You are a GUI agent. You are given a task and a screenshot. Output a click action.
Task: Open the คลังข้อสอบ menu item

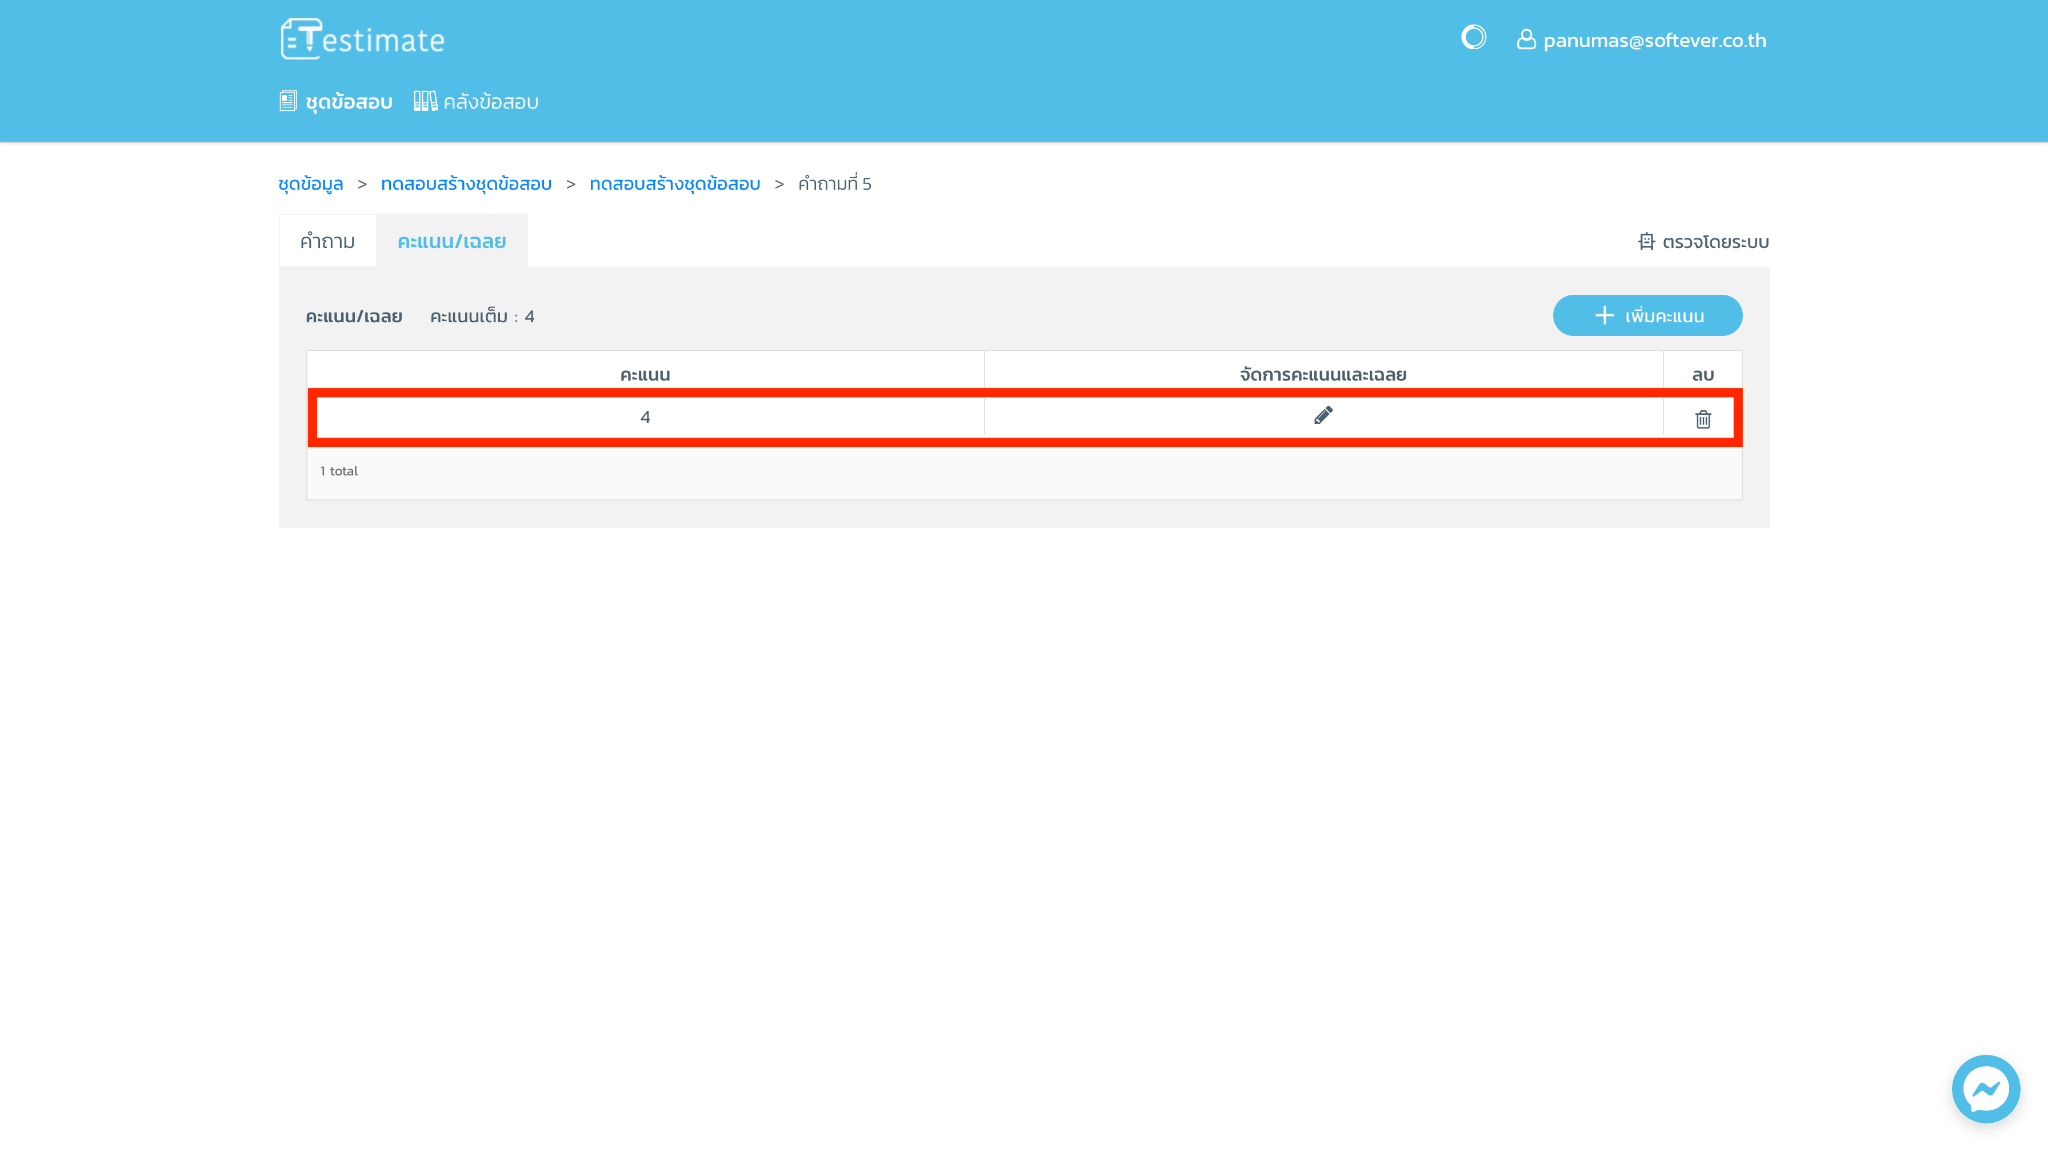pos(490,102)
